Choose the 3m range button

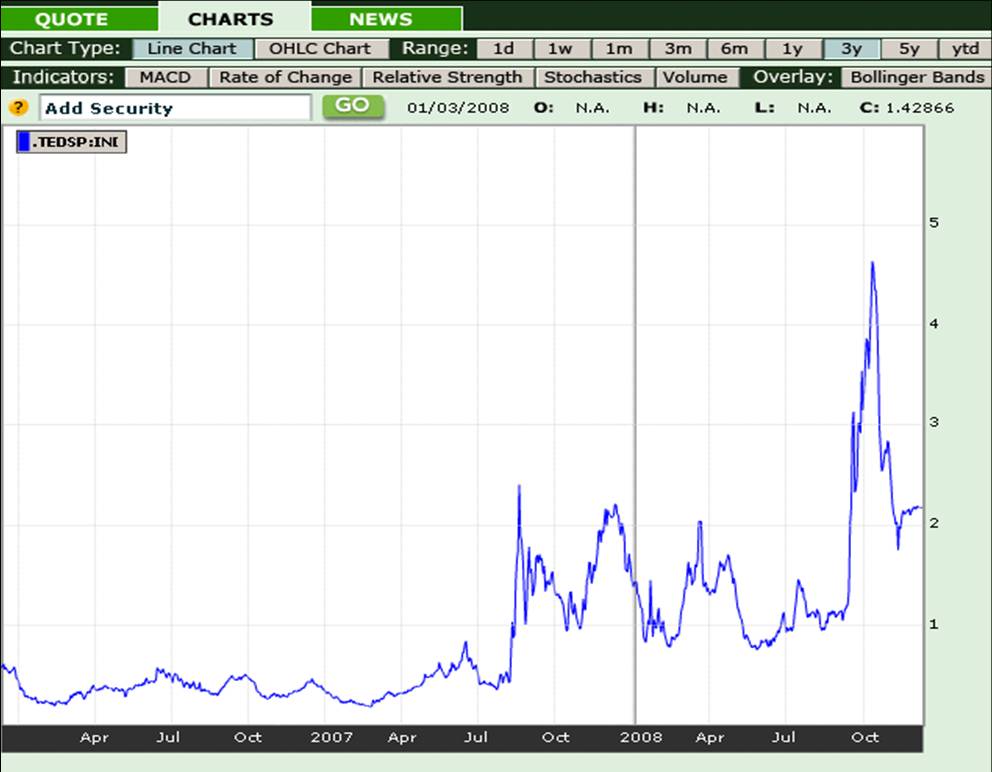pyautogui.click(x=677, y=49)
